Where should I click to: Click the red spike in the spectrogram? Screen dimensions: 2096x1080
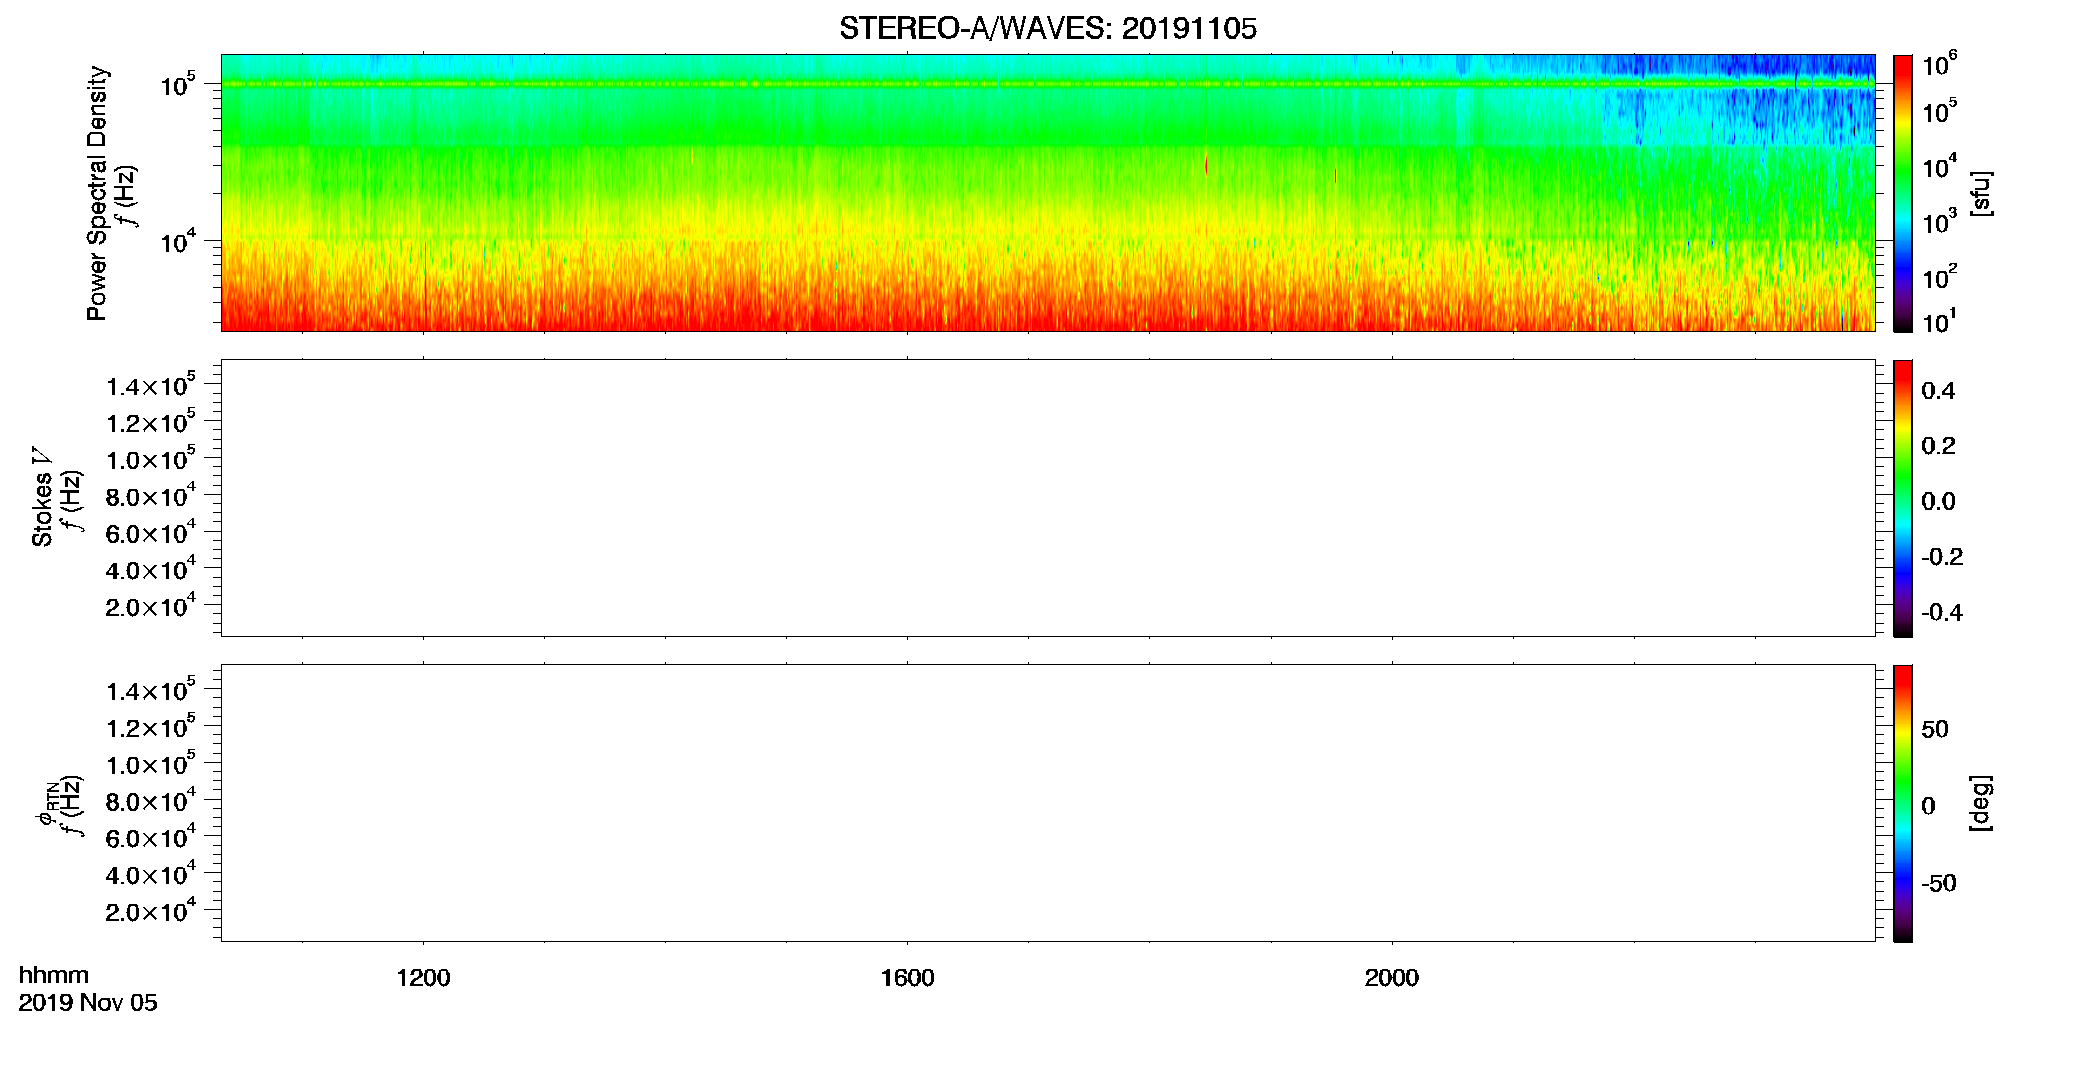pyautogui.click(x=1206, y=165)
